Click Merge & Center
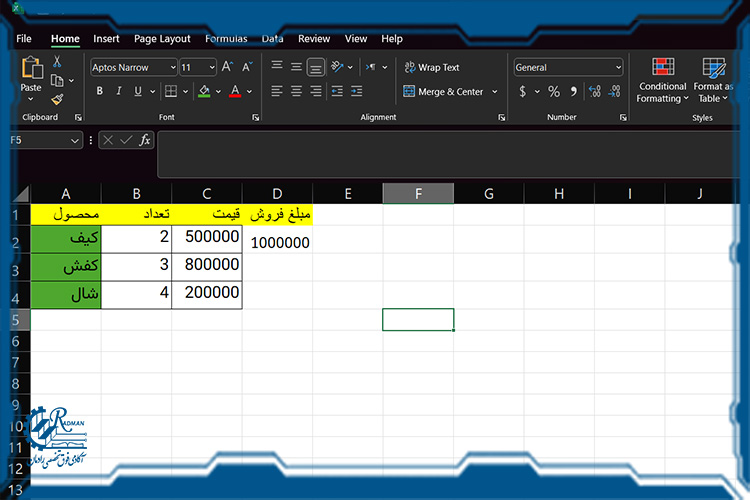 coord(443,91)
